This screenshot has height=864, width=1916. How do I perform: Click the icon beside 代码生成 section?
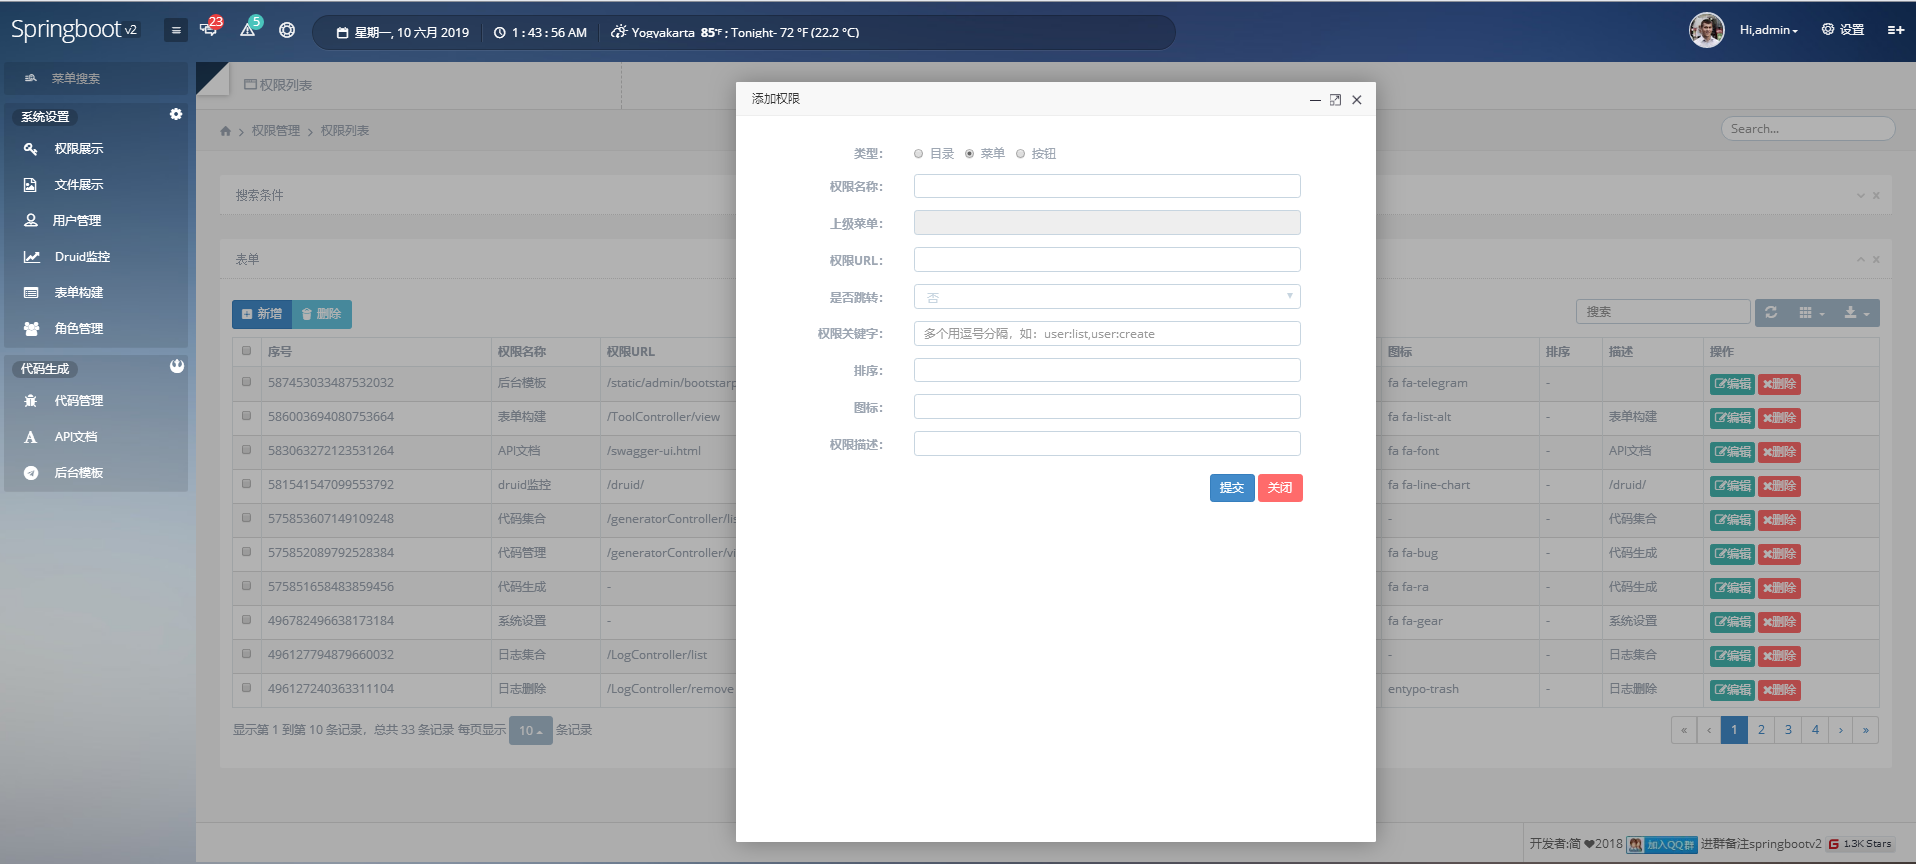[177, 366]
